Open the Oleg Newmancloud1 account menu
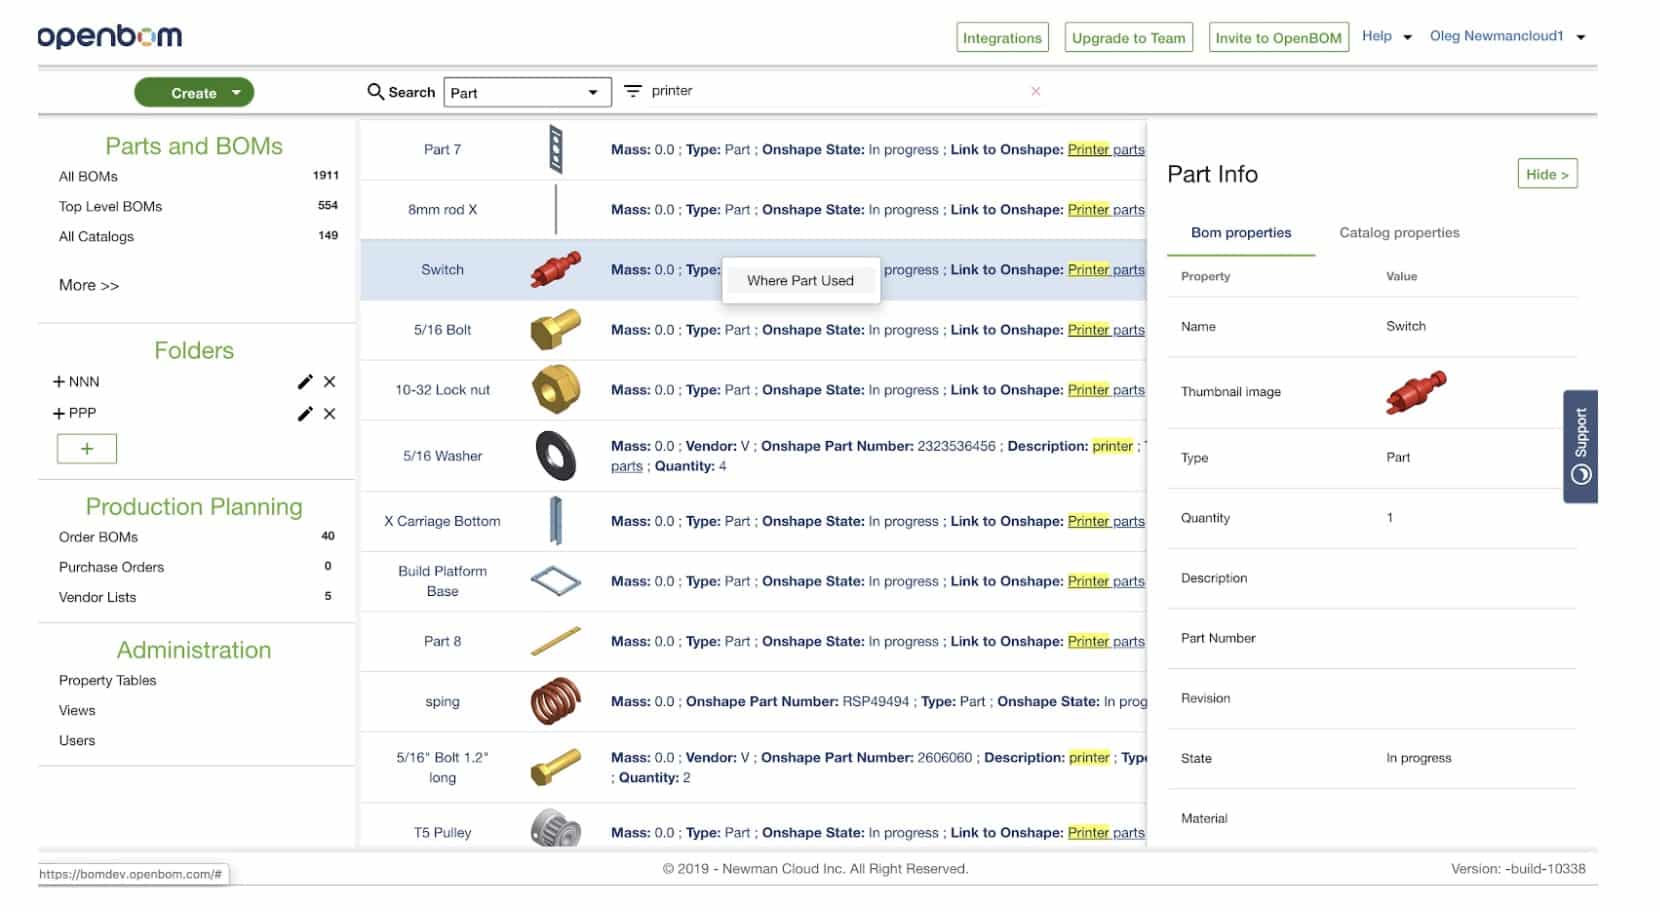Screen dimensions: 1660x912 tap(1507, 36)
